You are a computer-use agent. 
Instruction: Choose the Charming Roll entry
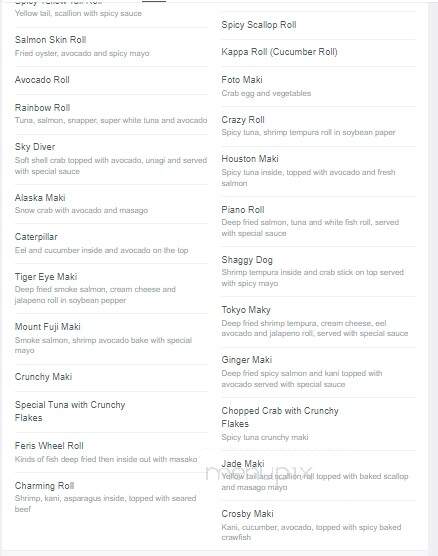tap(44, 485)
